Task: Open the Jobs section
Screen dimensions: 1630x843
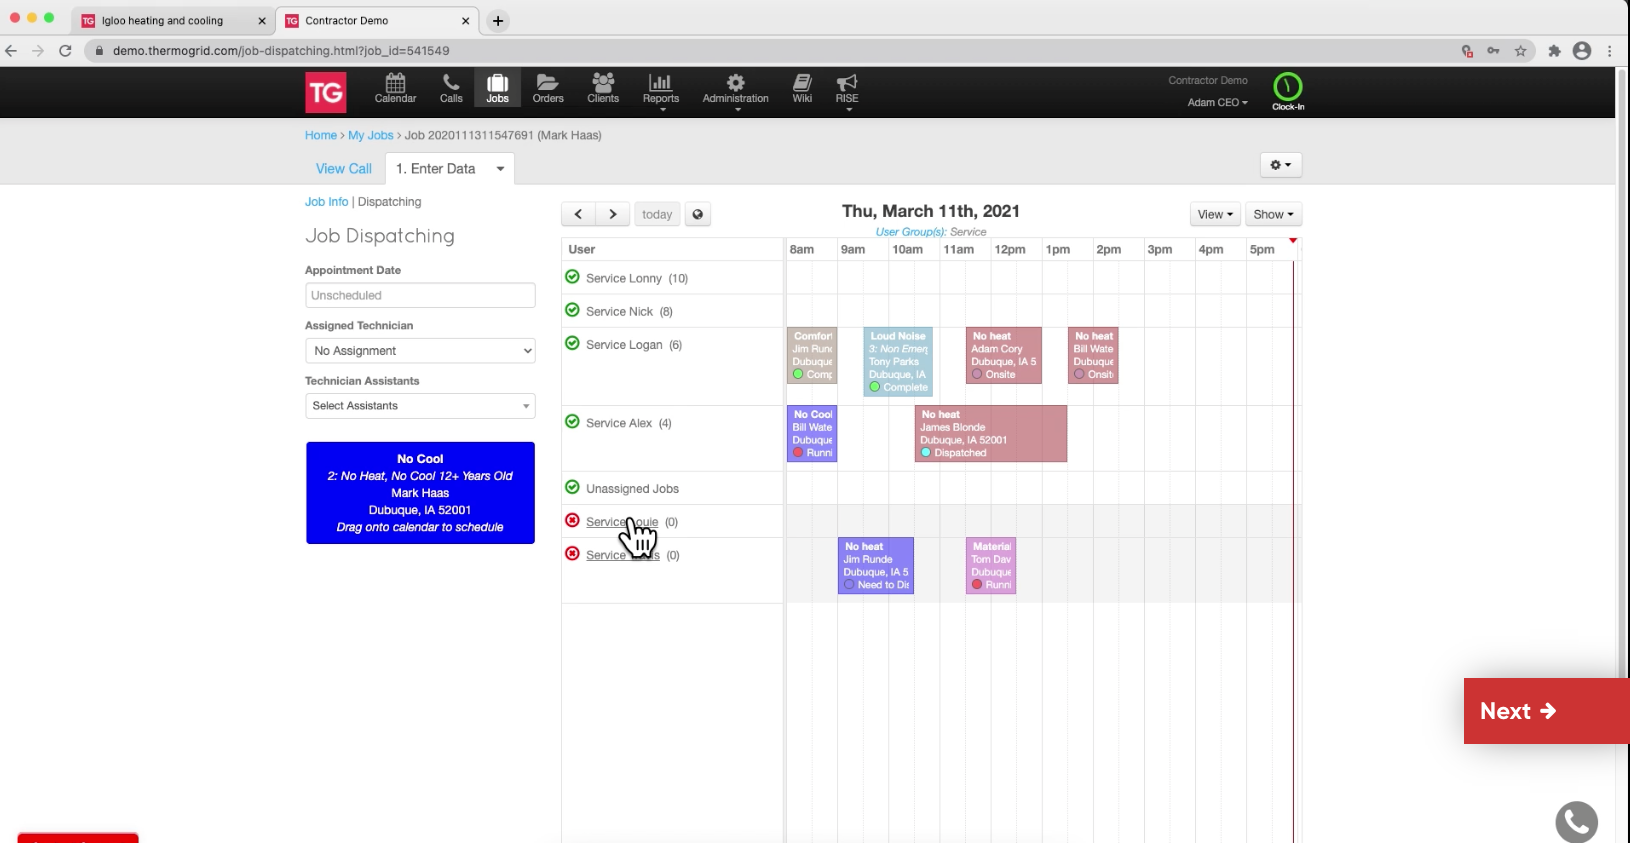Action: [498, 89]
